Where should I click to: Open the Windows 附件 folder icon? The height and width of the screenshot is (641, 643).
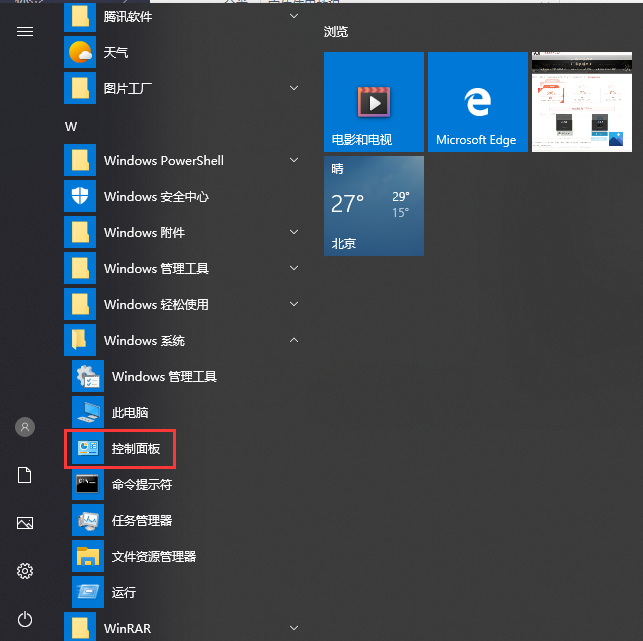coord(80,232)
